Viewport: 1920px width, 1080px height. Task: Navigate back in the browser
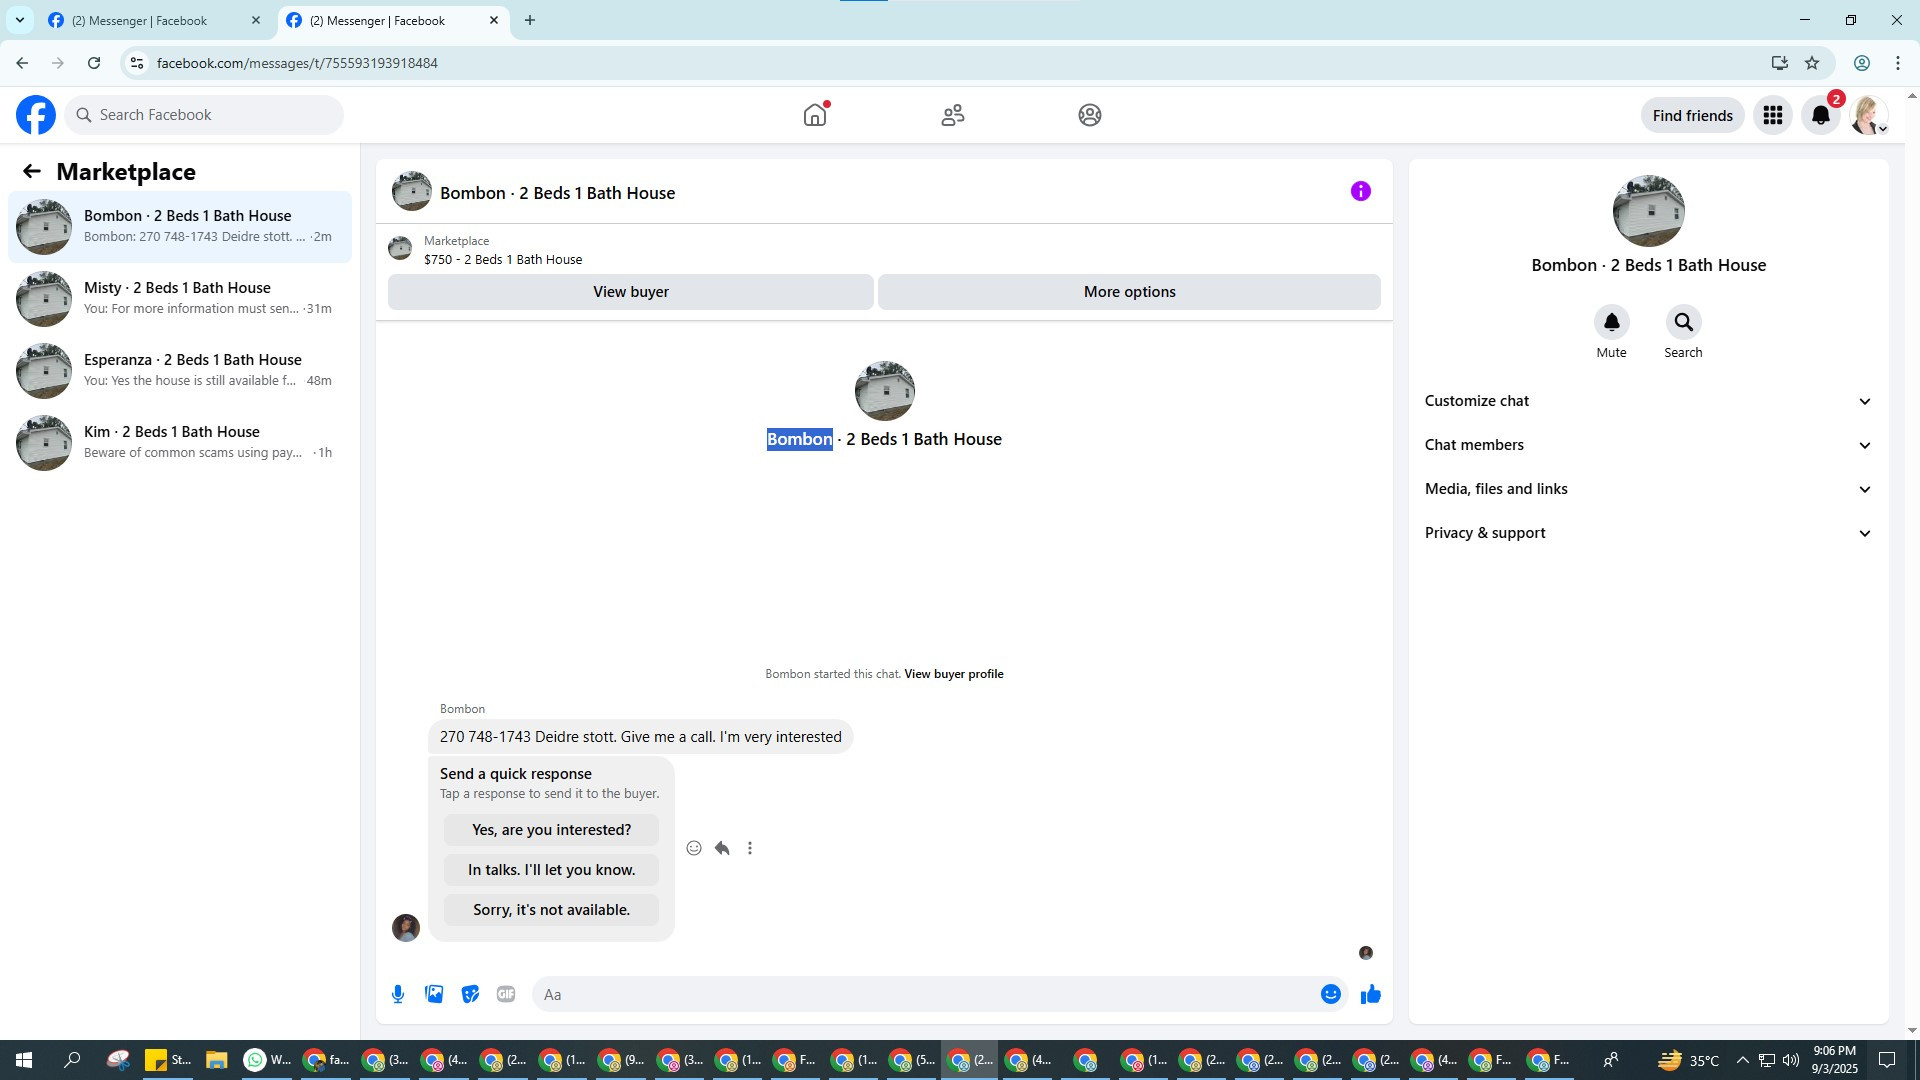pyautogui.click(x=22, y=63)
